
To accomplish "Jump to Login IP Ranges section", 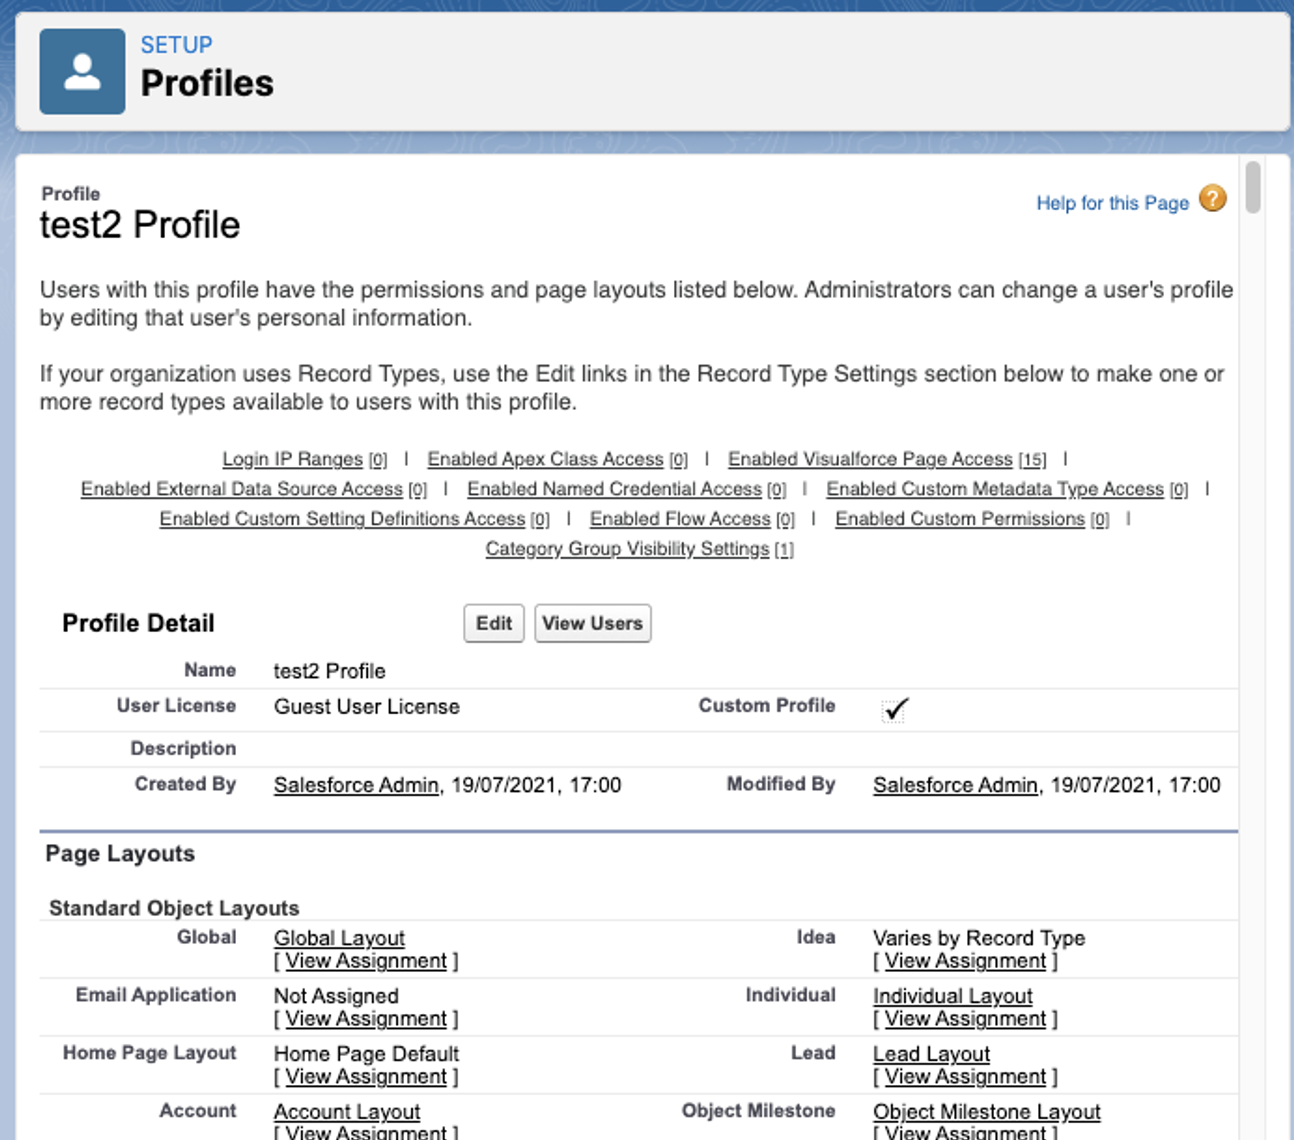I will [292, 459].
